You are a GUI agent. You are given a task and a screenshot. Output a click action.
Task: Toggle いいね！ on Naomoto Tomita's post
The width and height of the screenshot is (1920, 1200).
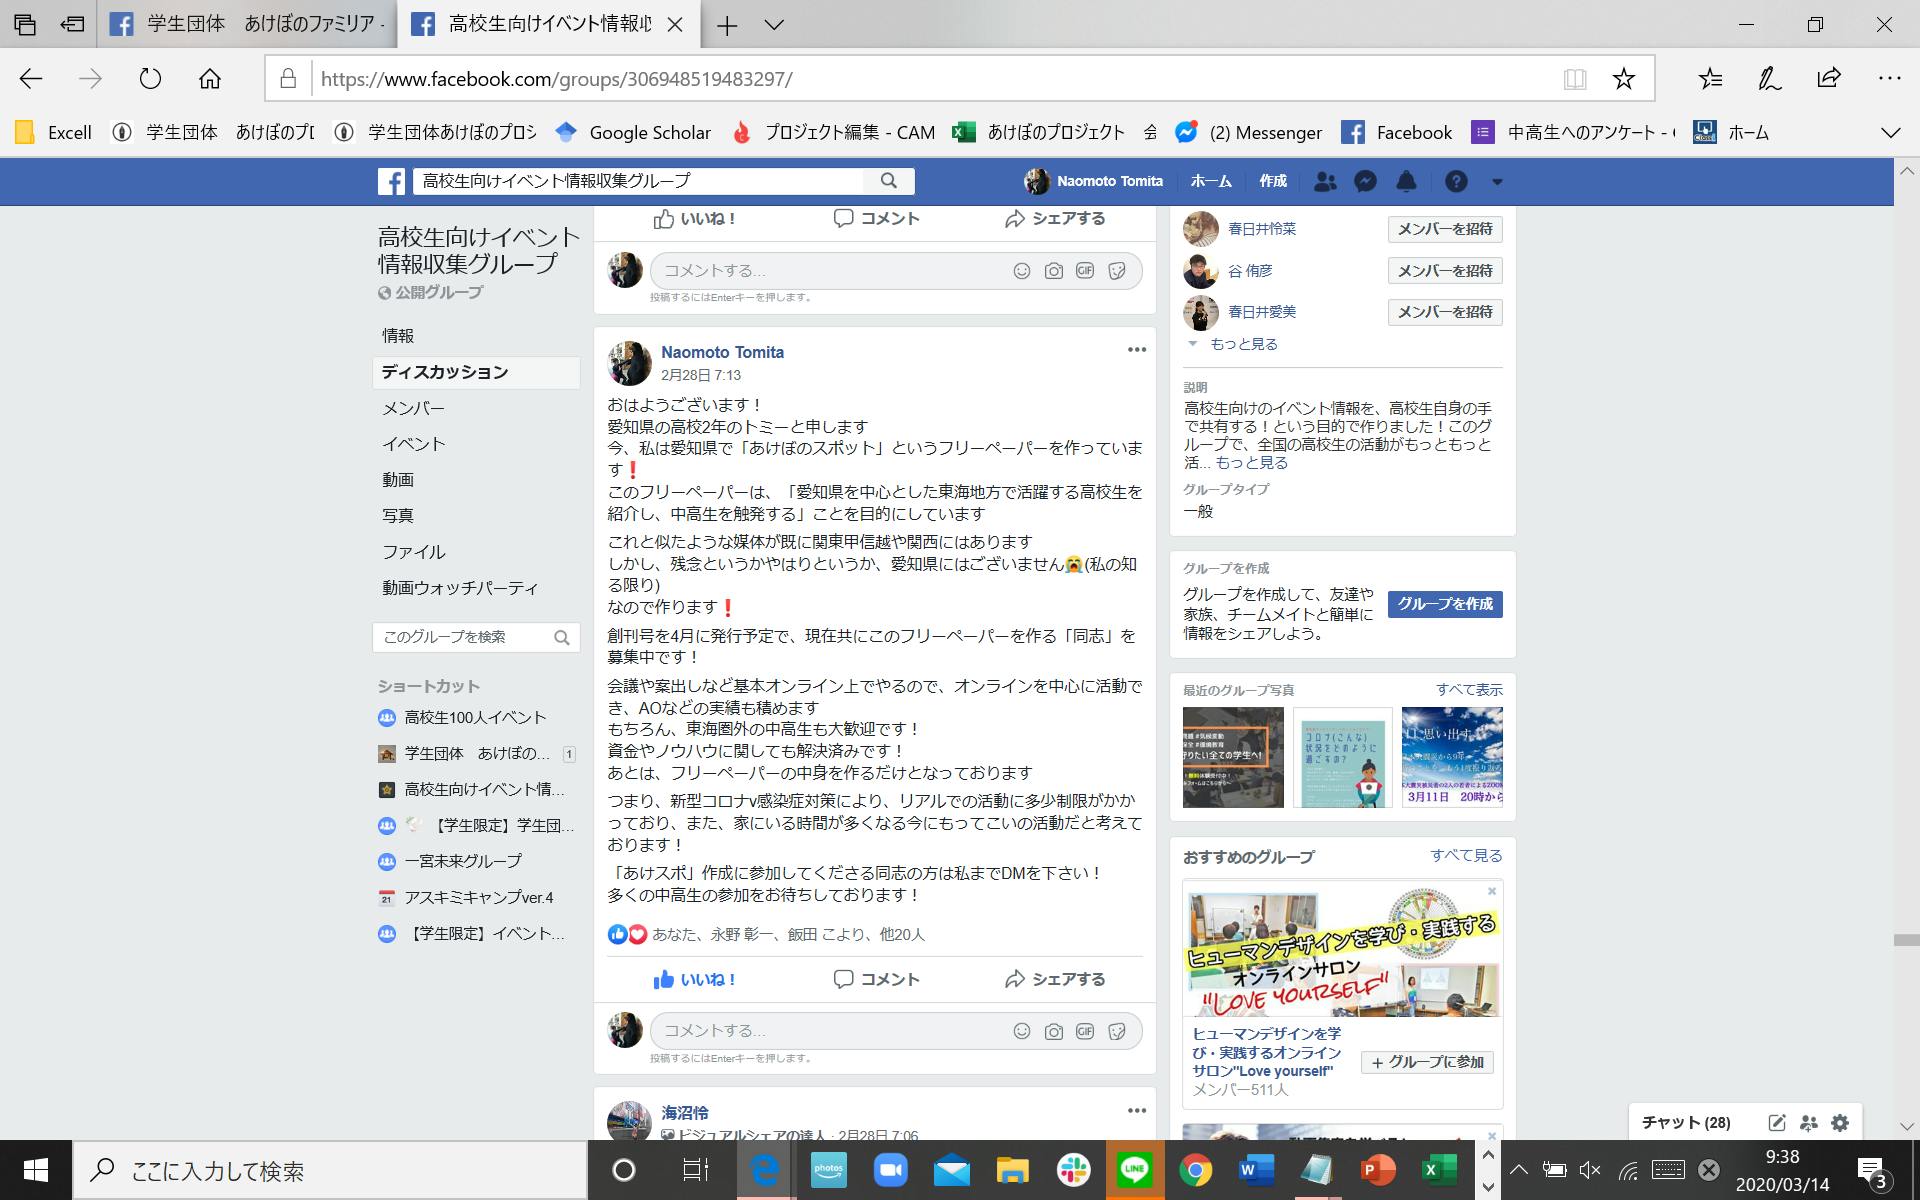(x=695, y=979)
